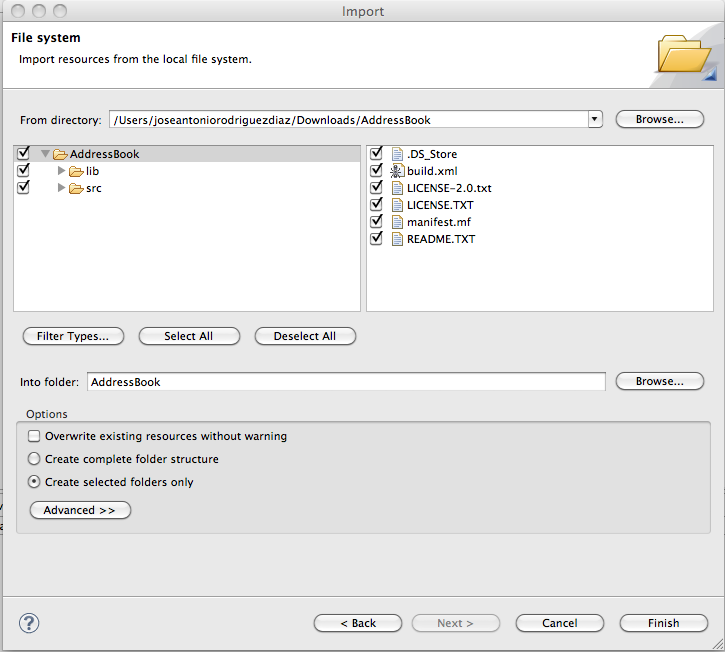Uncheck the build.xml checkbox

(376, 170)
